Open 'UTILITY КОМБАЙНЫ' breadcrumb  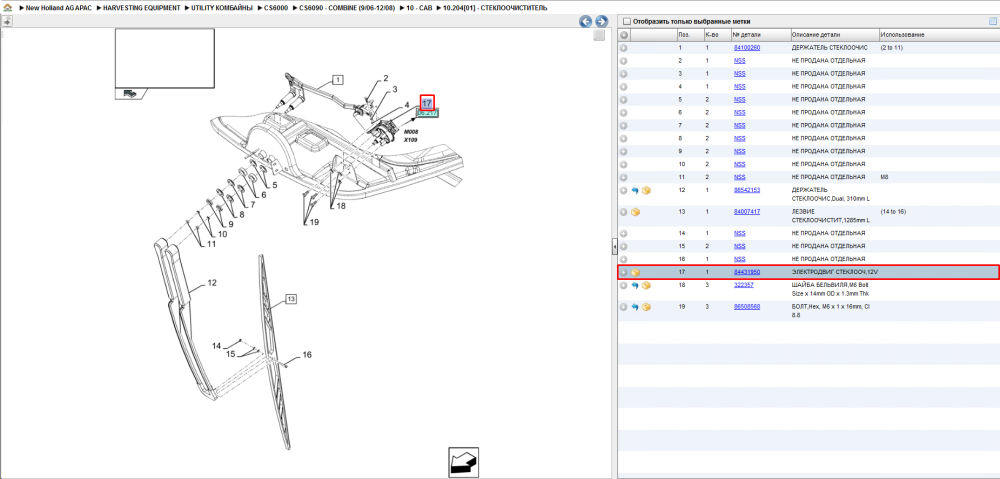click(x=222, y=8)
